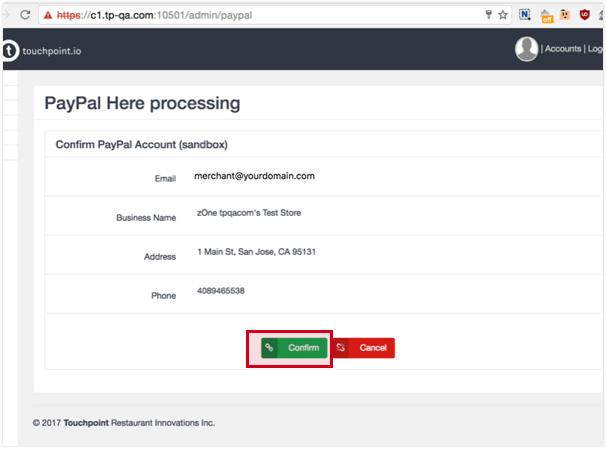
Task: Click the red Cancel button
Action: tap(364, 348)
